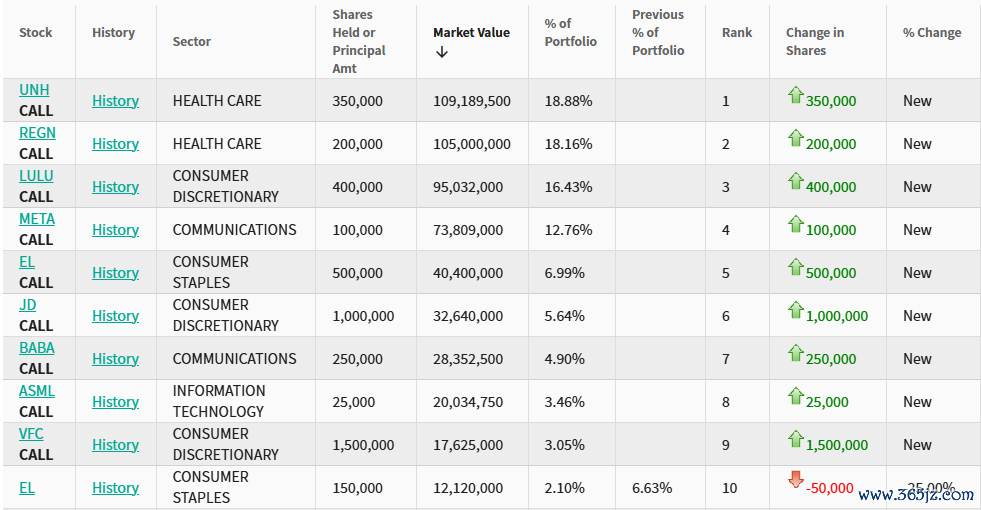This screenshot has height=510, width=981.
Task: Open the META stock link
Action: click(37, 219)
